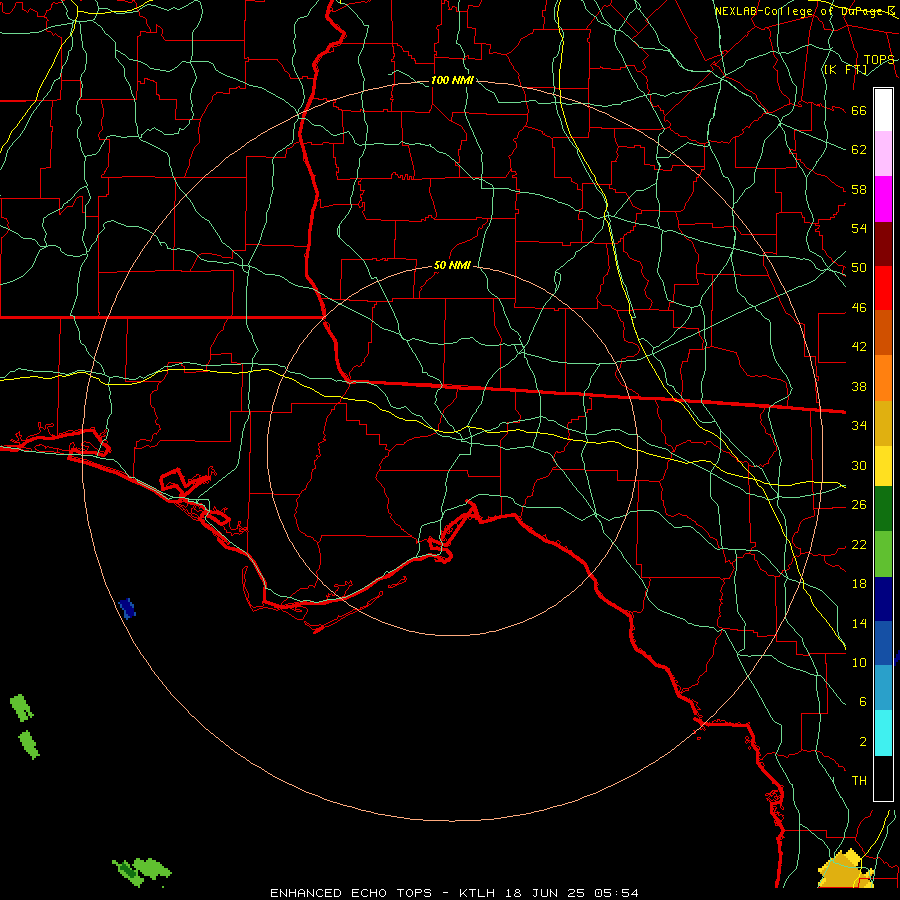Click the 50 NMI range ring label
Image resolution: width=900 pixels, height=900 pixels.
(452, 265)
